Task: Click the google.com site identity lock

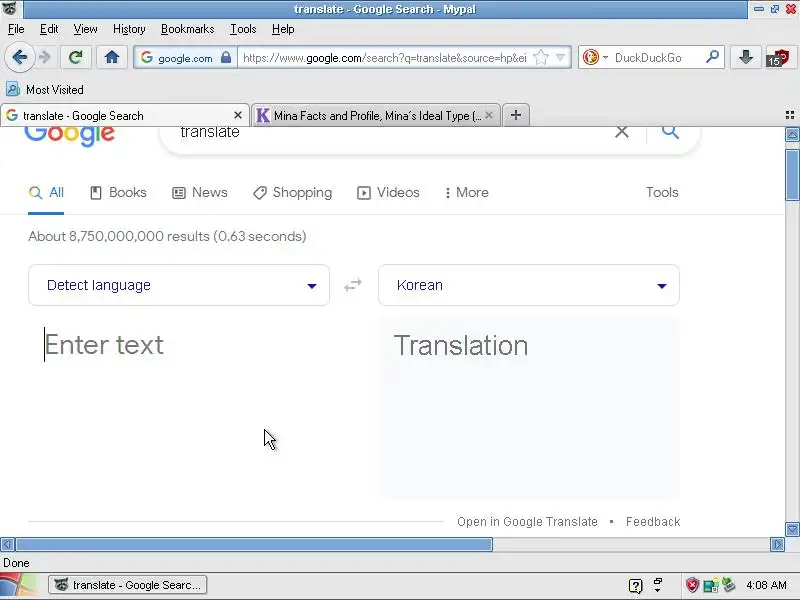Action: [x=185, y=58]
